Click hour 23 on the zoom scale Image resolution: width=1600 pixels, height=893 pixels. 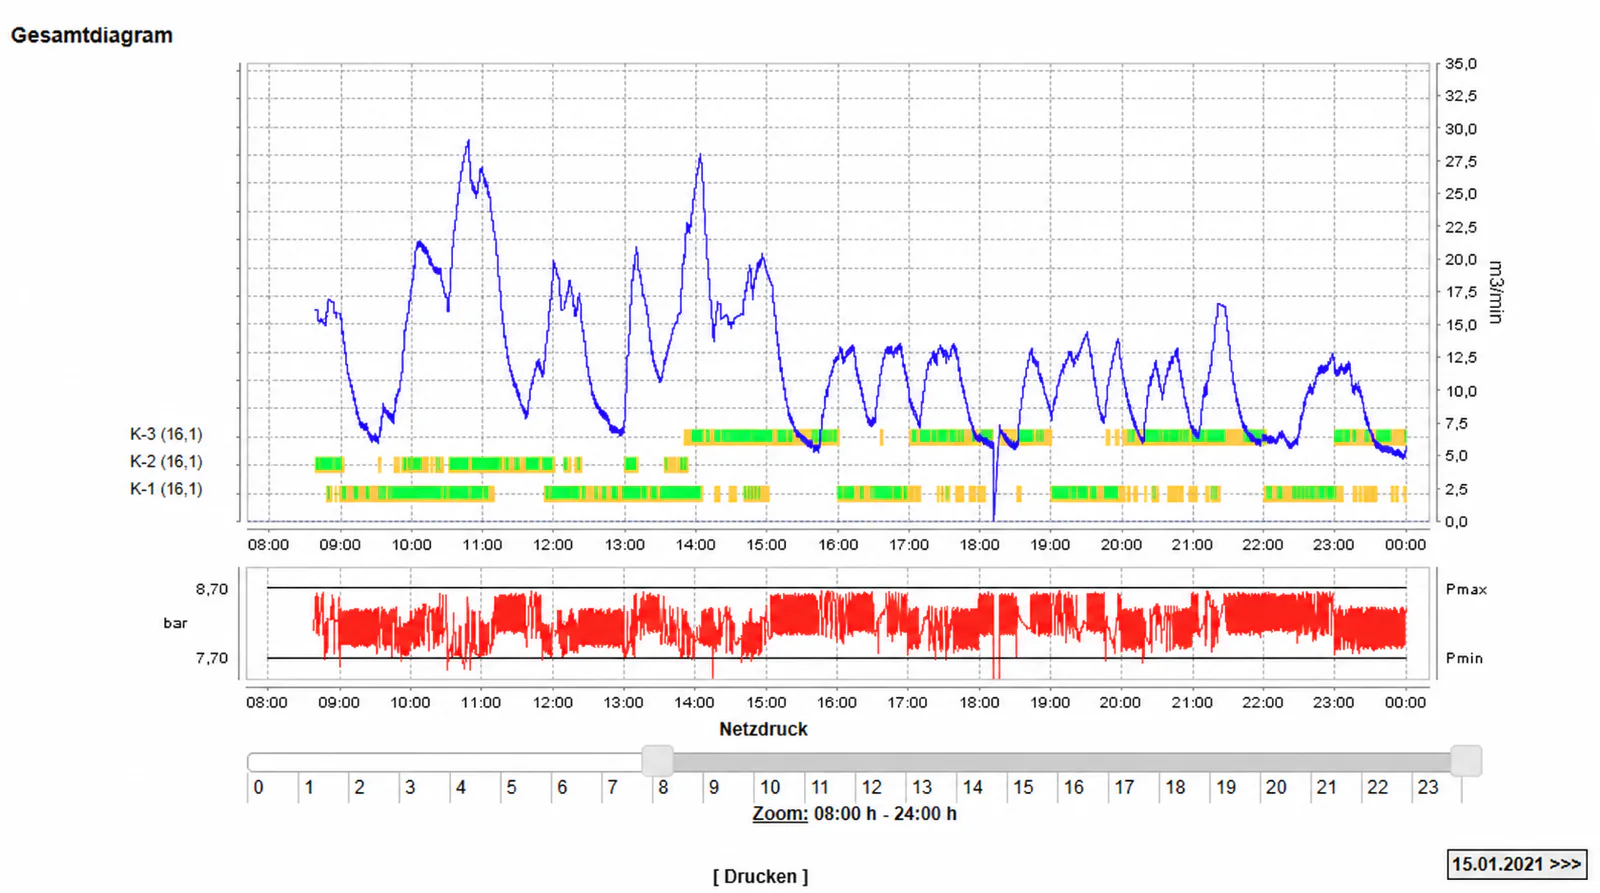(1428, 788)
